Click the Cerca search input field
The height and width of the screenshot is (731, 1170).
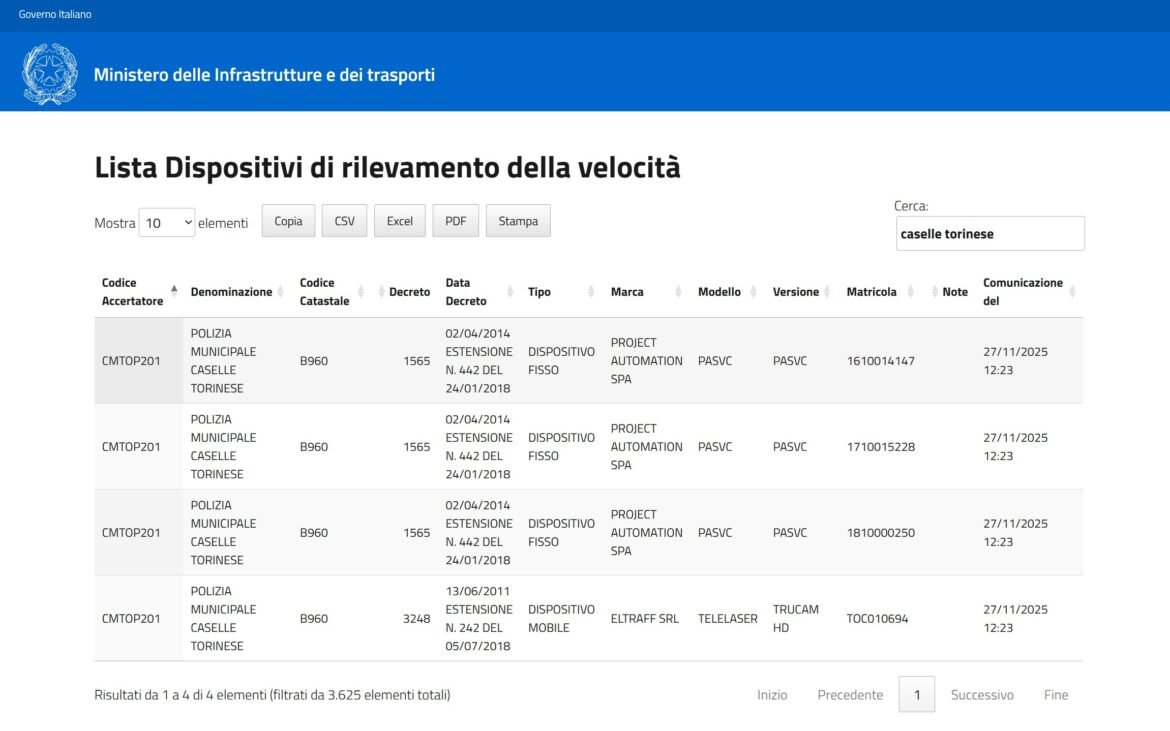tap(989, 234)
